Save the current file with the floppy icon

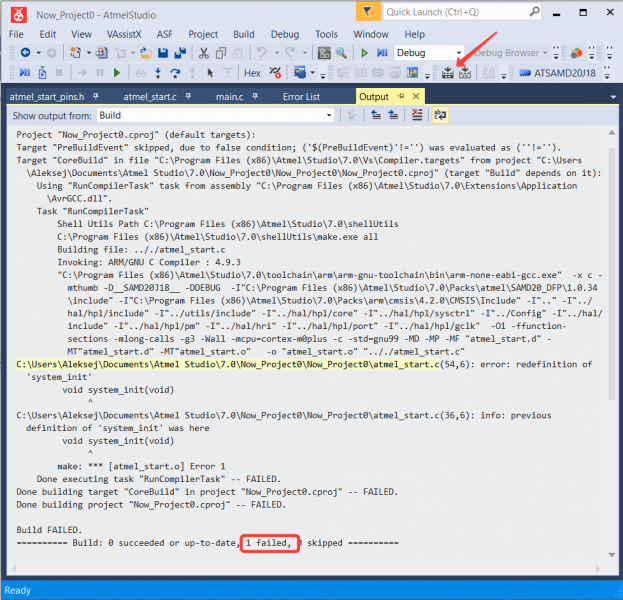[x=163, y=53]
